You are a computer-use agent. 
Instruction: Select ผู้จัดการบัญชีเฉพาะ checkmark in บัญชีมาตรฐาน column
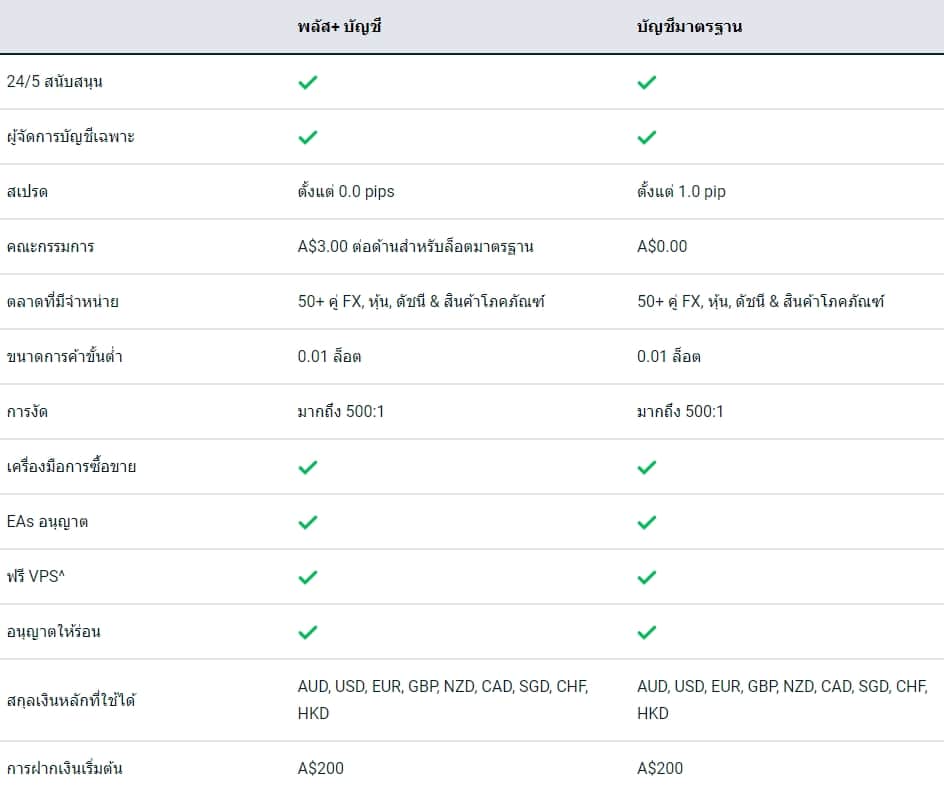(x=647, y=137)
